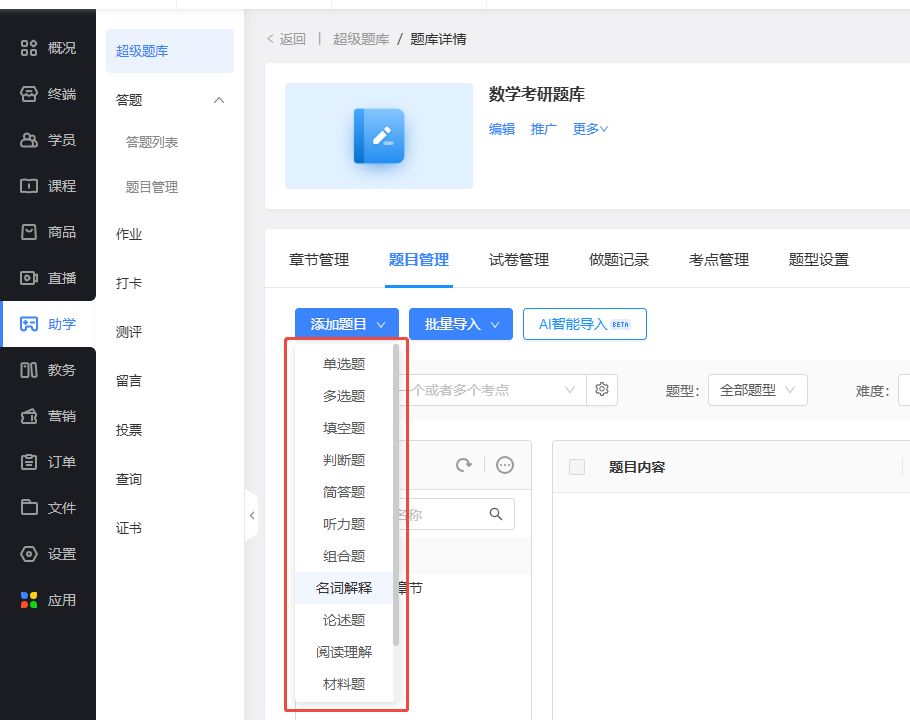Open the 题型 全部题型 dropdown
Viewport: 910px width, 720px height.
pos(757,390)
